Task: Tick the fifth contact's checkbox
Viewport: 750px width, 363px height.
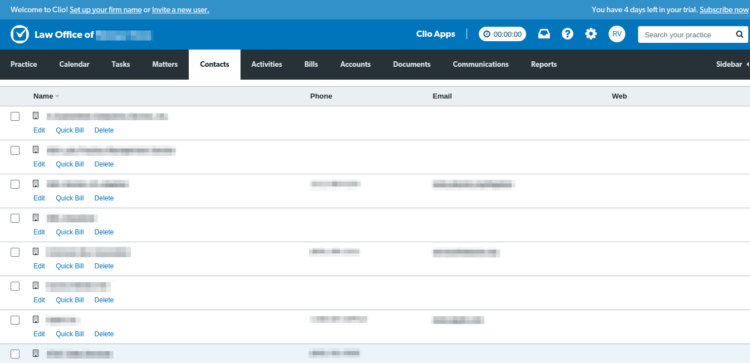Action: (15, 253)
